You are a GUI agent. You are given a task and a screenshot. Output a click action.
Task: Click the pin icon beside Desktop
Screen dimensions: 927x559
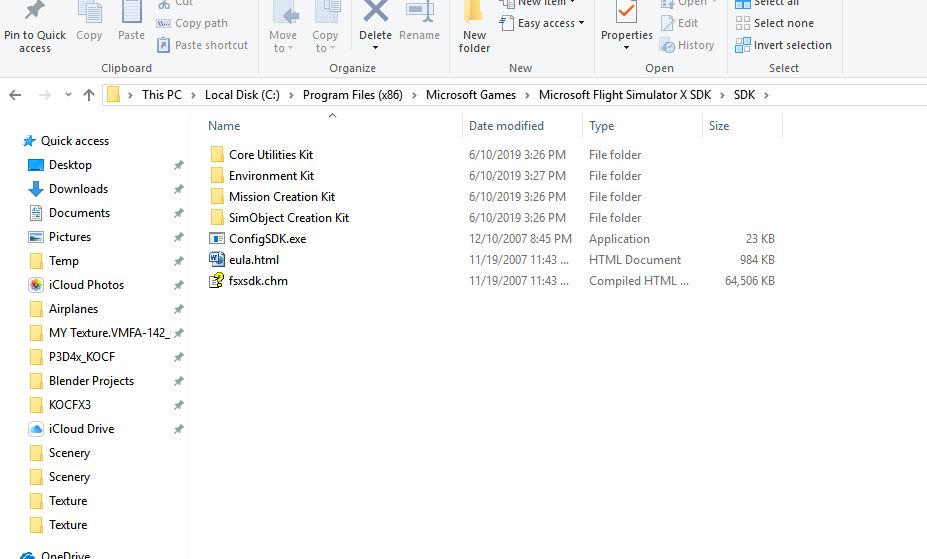[x=178, y=165]
